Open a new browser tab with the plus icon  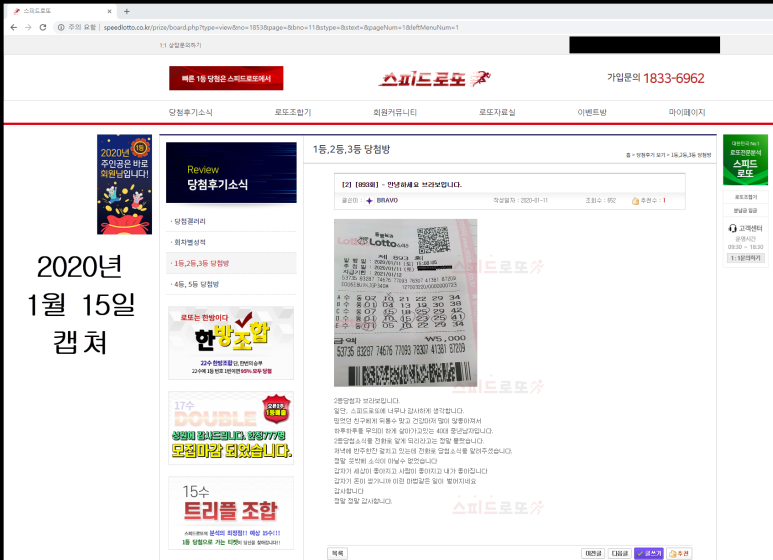click(x=127, y=11)
